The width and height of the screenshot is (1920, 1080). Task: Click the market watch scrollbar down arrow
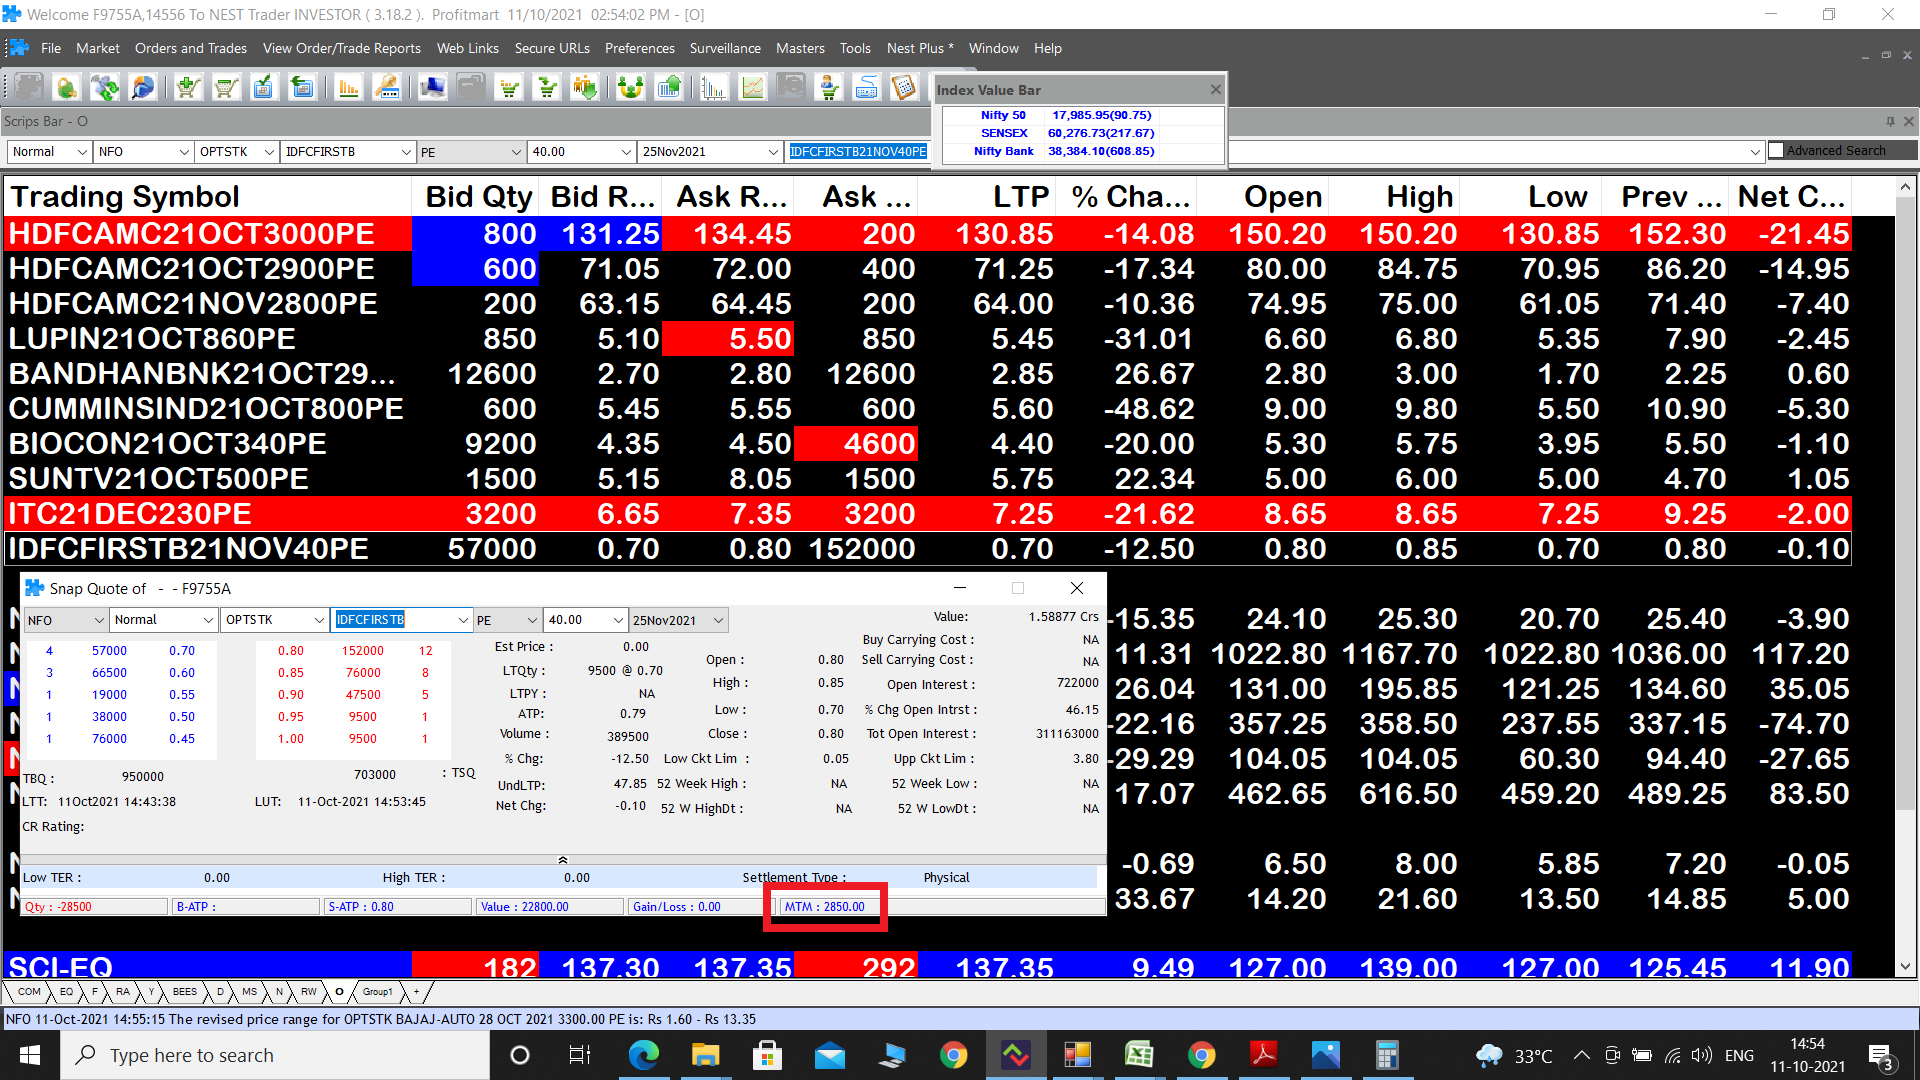[x=1905, y=967]
